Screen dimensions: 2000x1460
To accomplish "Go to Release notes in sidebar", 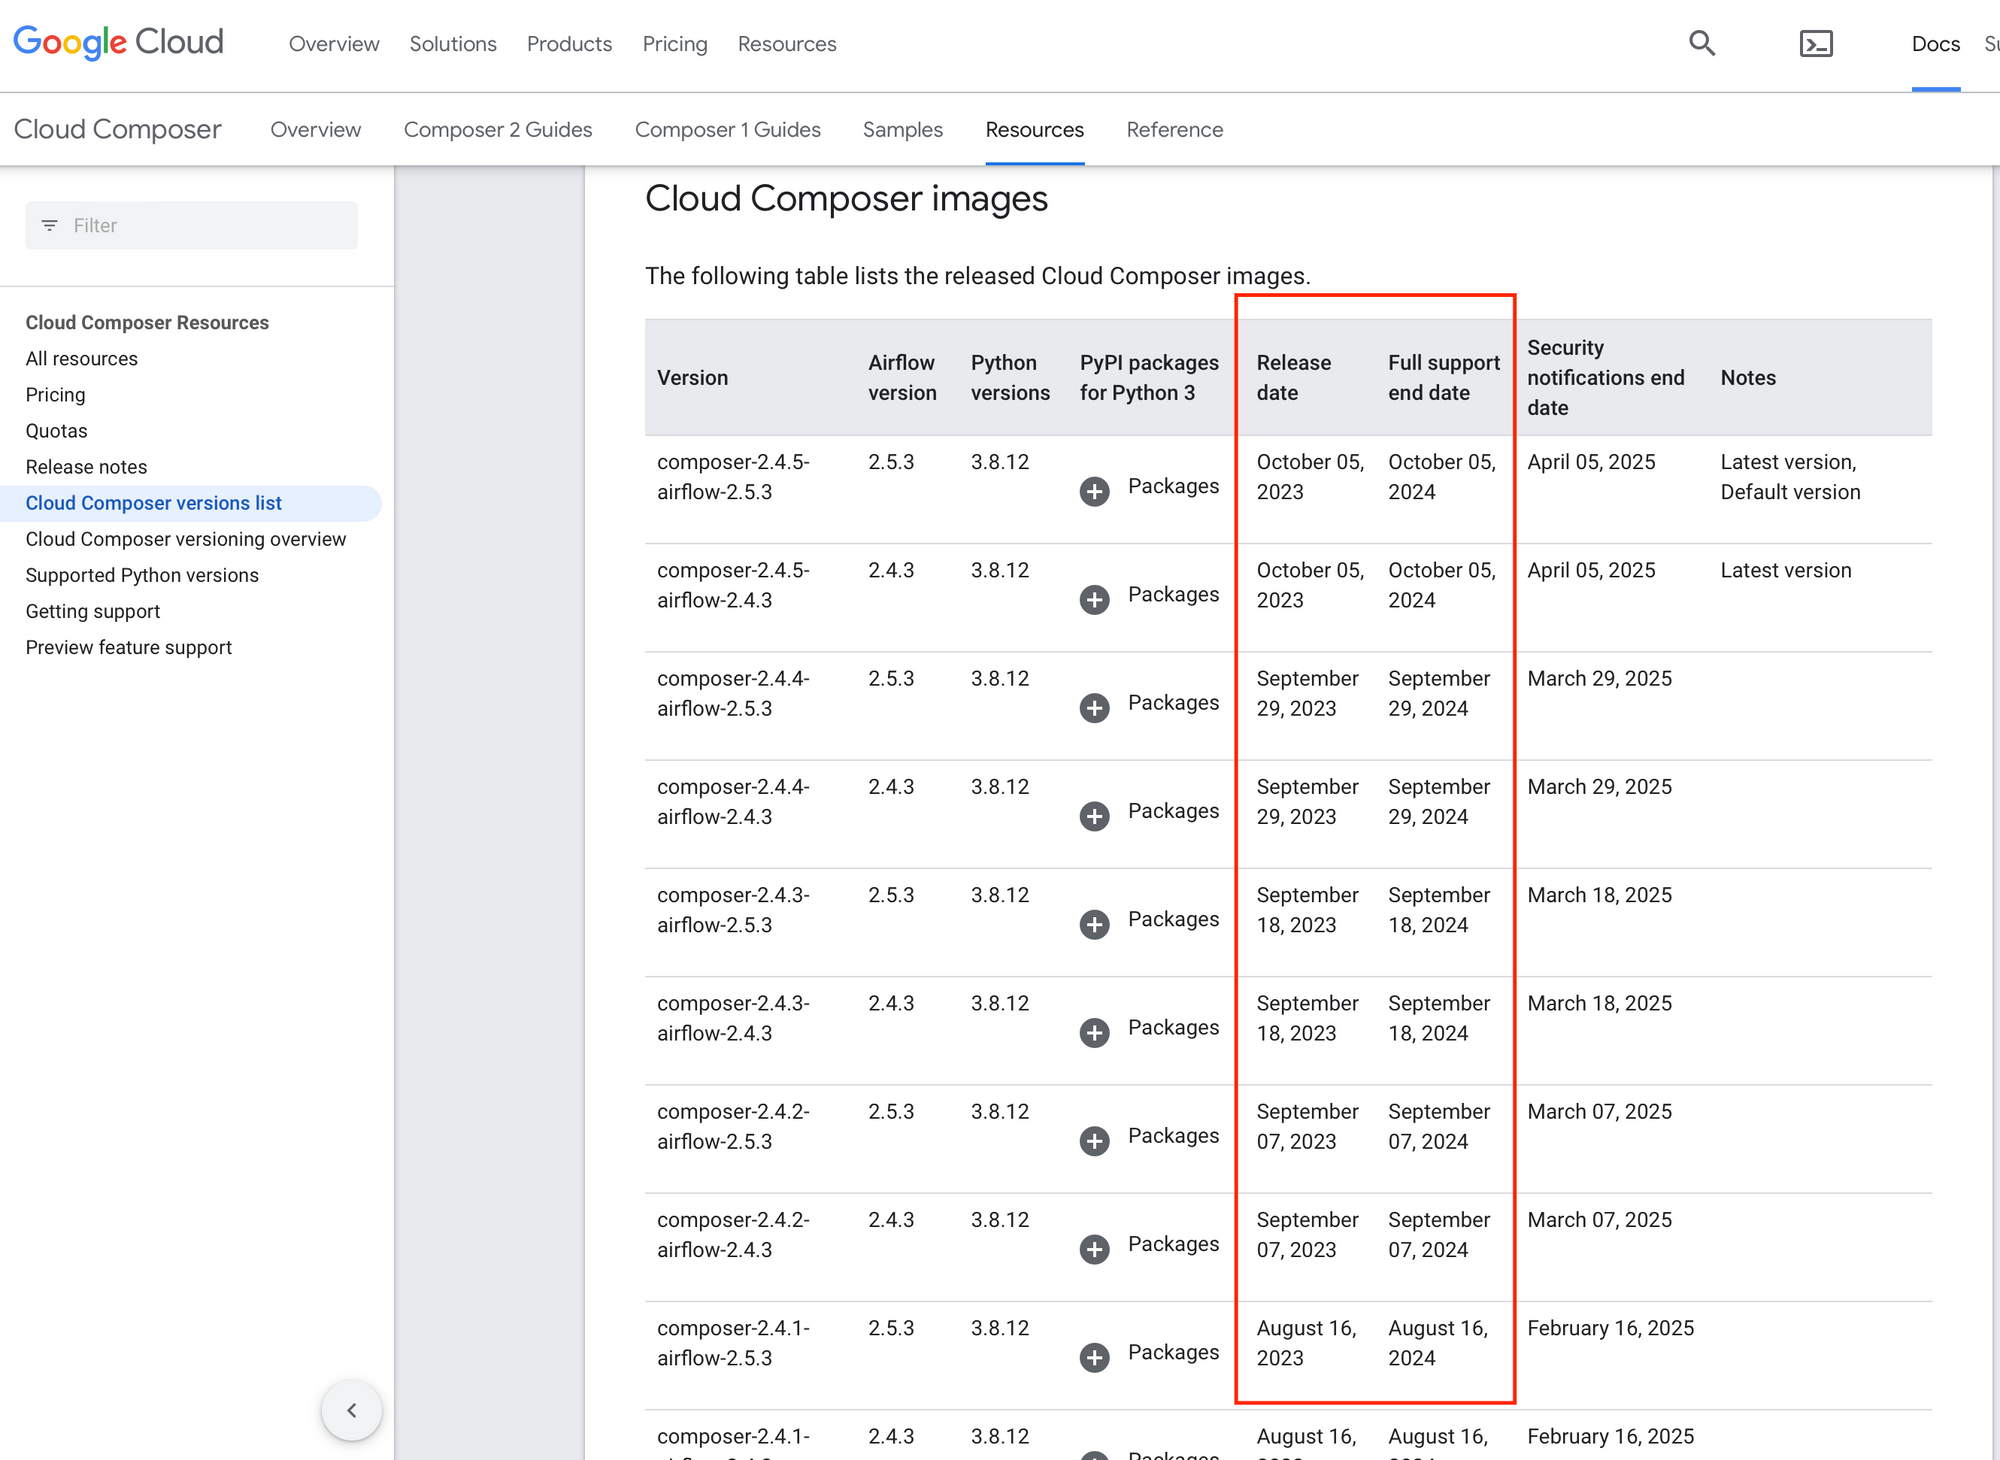I will coord(86,467).
